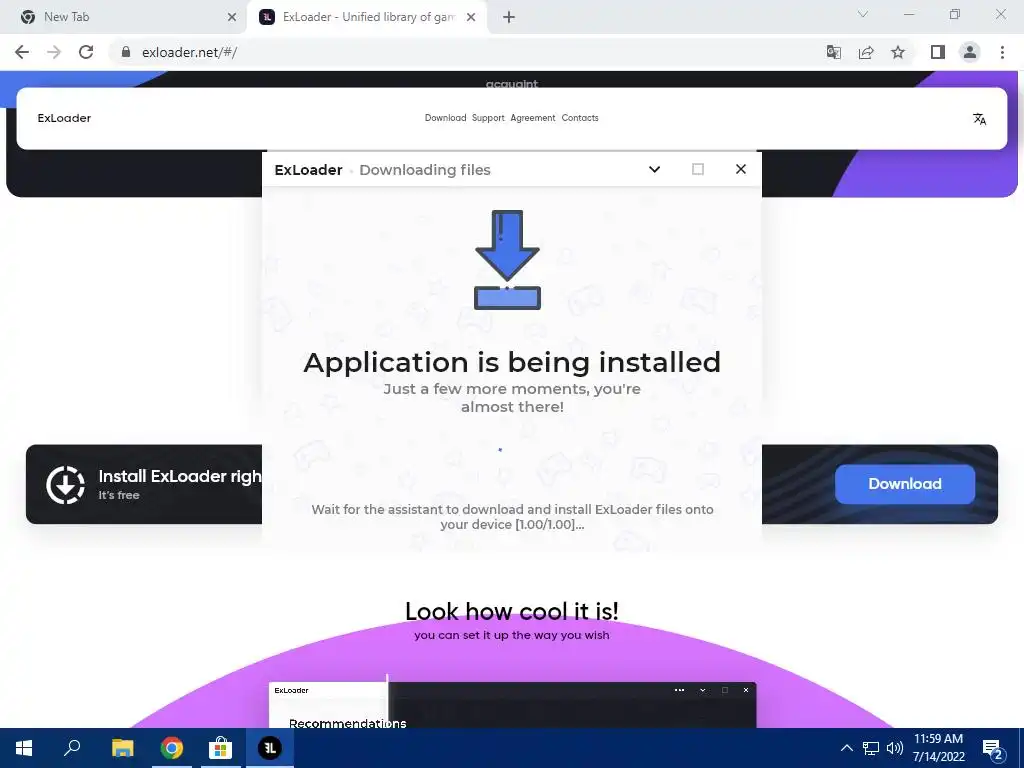Click the site lock security icon
1024x768 pixels.
(126, 52)
